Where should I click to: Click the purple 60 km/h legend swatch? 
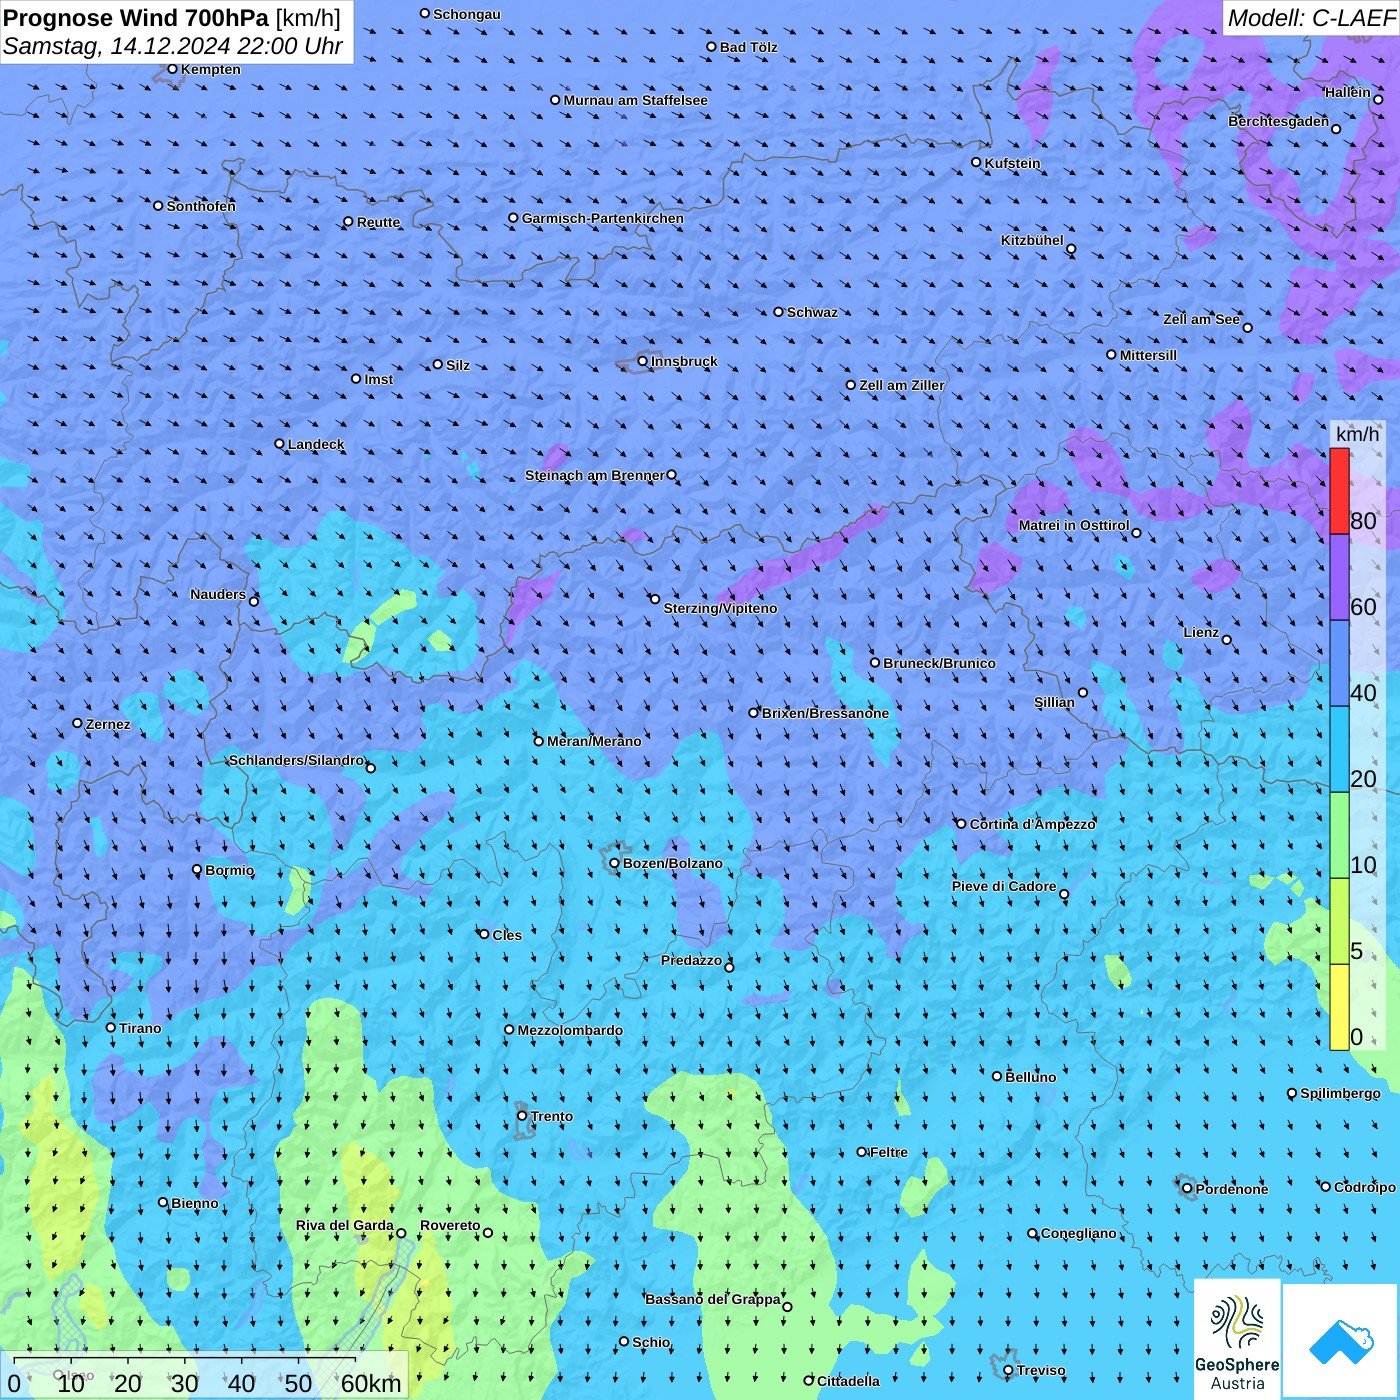pyautogui.click(x=1339, y=578)
